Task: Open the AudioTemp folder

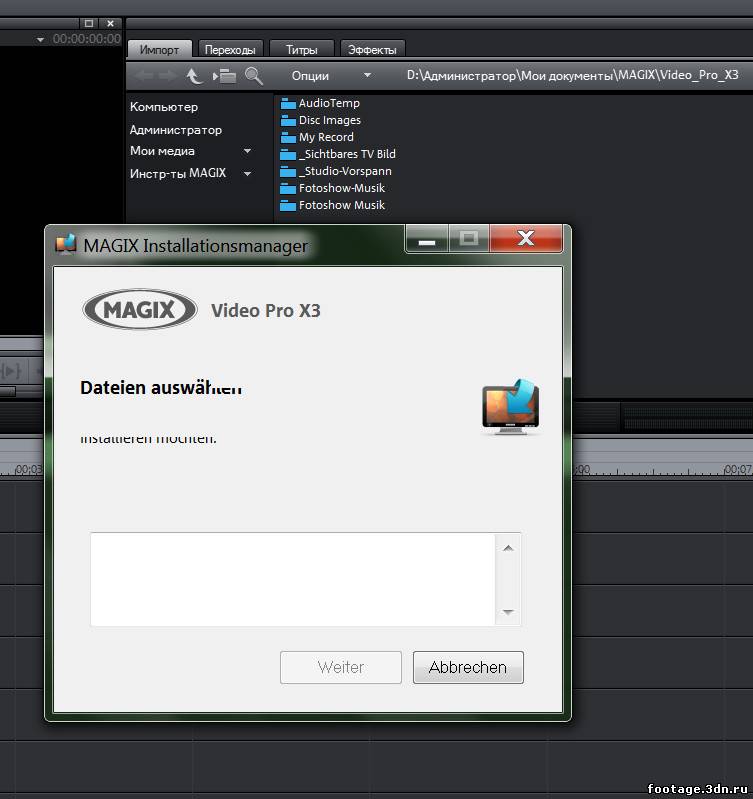Action: tap(320, 103)
